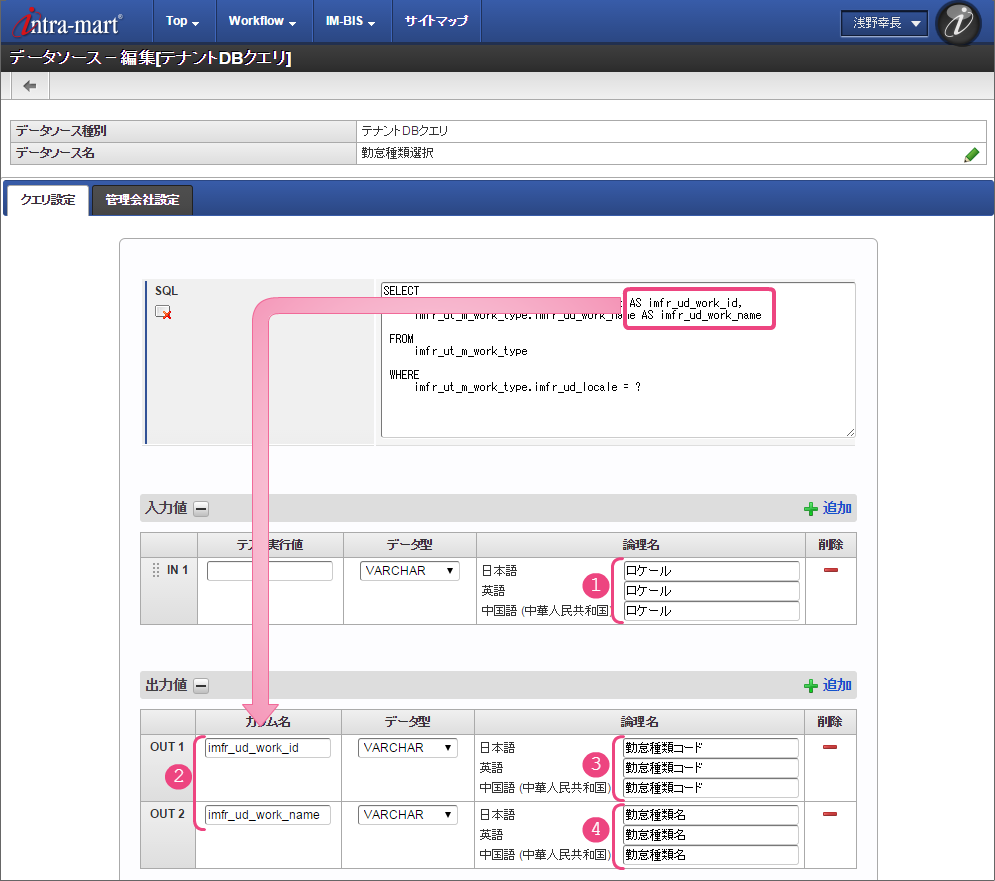
Task: Click the back arrow icon
Action: click(x=29, y=86)
